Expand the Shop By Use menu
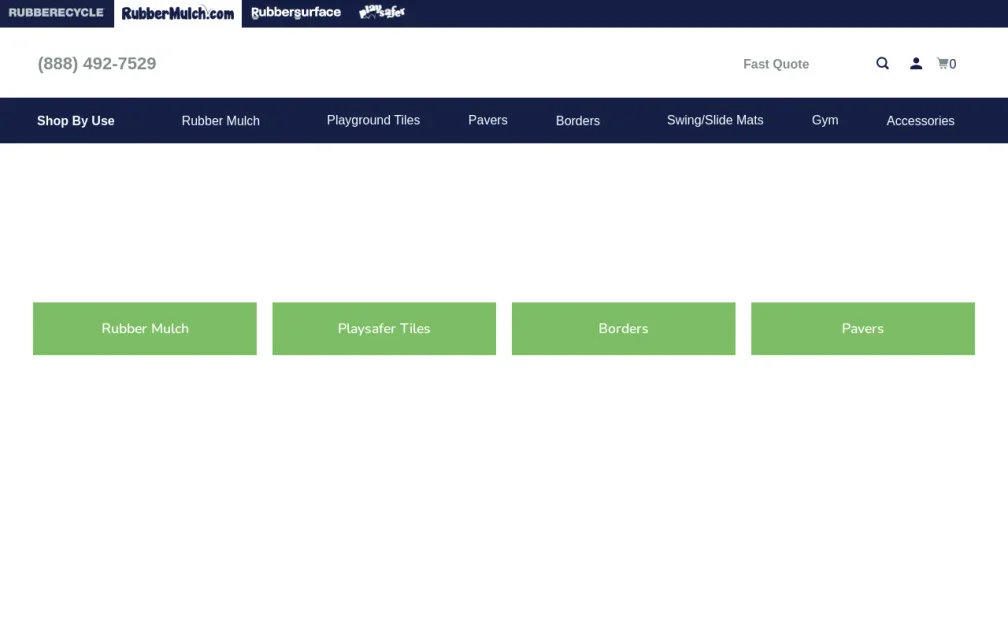The height and width of the screenshot is (630, 1008). tap(76, 120)
